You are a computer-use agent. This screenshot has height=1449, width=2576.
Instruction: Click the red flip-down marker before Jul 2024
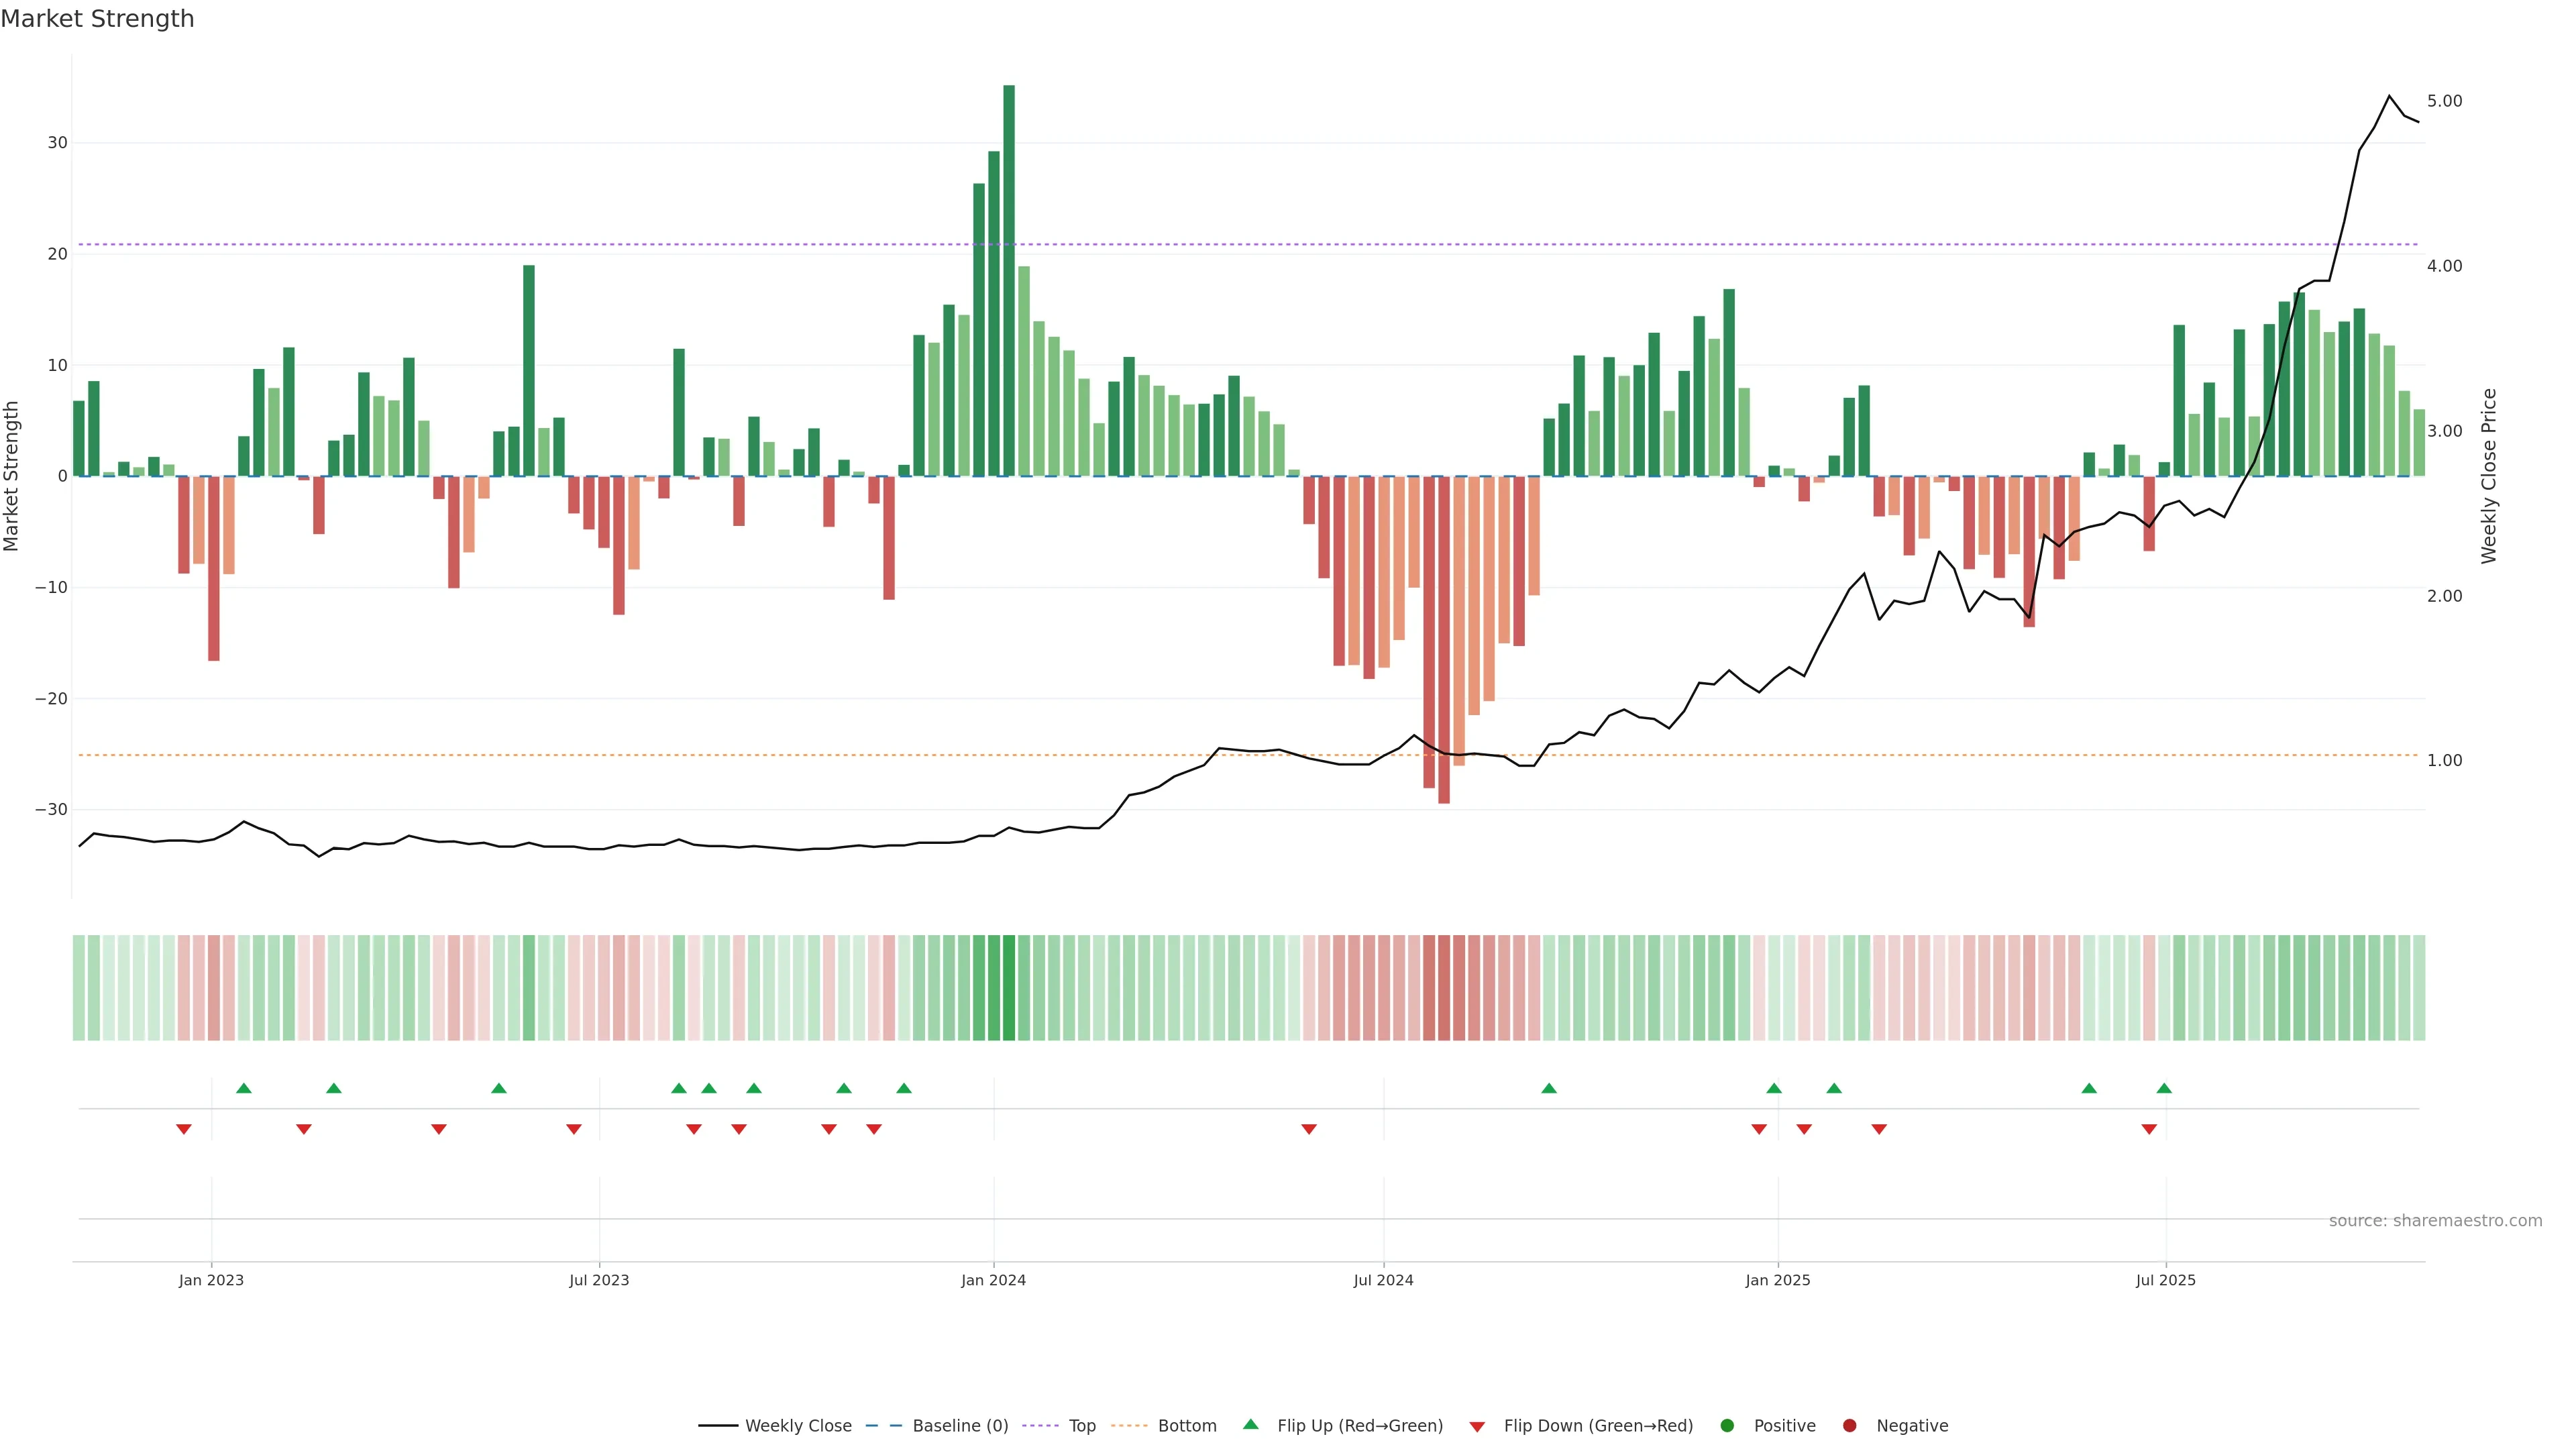pyautogui.click(x=1309, y=1129)
